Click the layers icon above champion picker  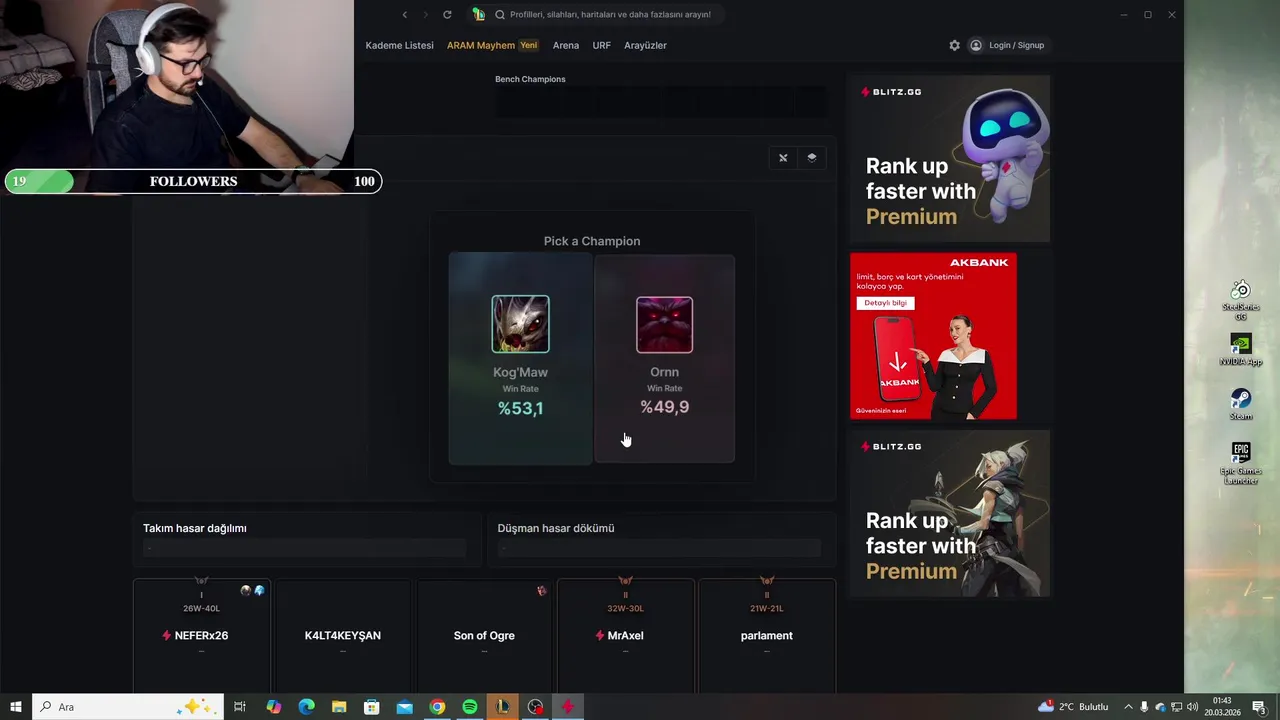[811, 158]
